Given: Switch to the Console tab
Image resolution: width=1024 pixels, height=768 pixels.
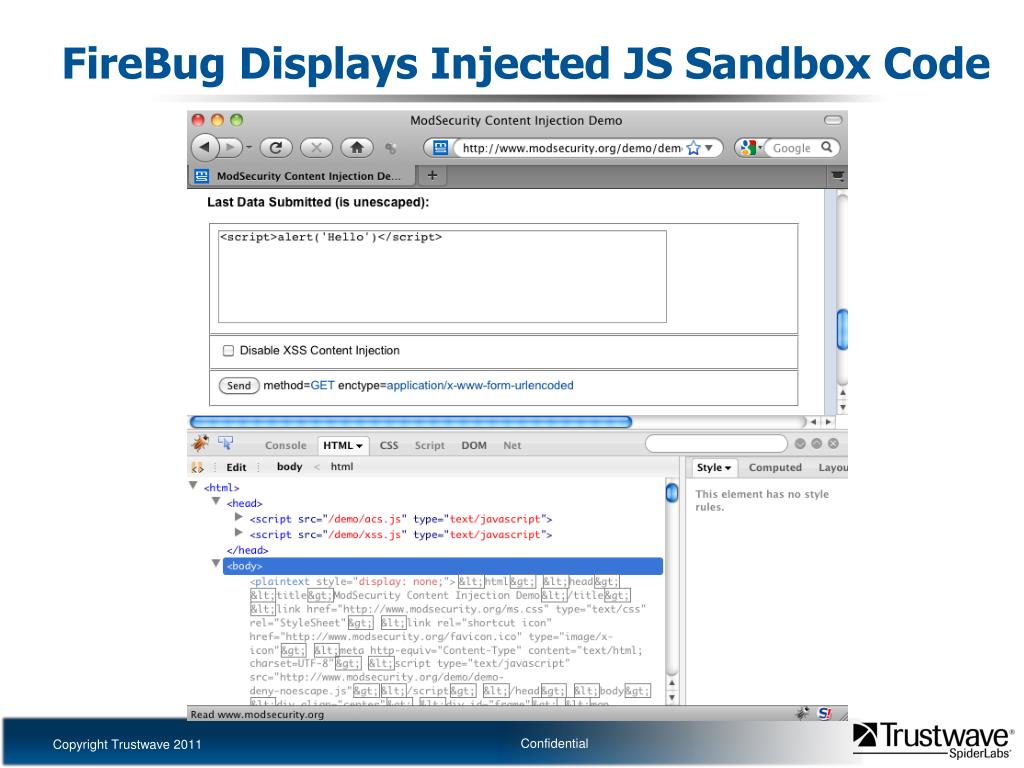Looking at the screenshot, I should pyautogui.click(x=285, y=445).
